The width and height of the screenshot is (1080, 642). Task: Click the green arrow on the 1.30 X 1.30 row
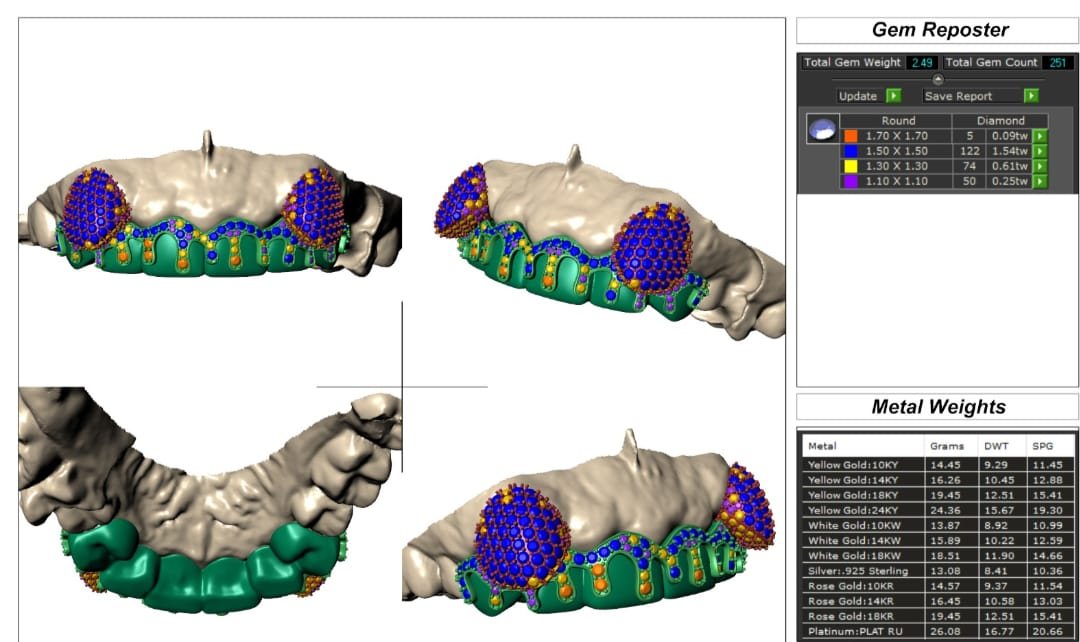(1039, 166)
